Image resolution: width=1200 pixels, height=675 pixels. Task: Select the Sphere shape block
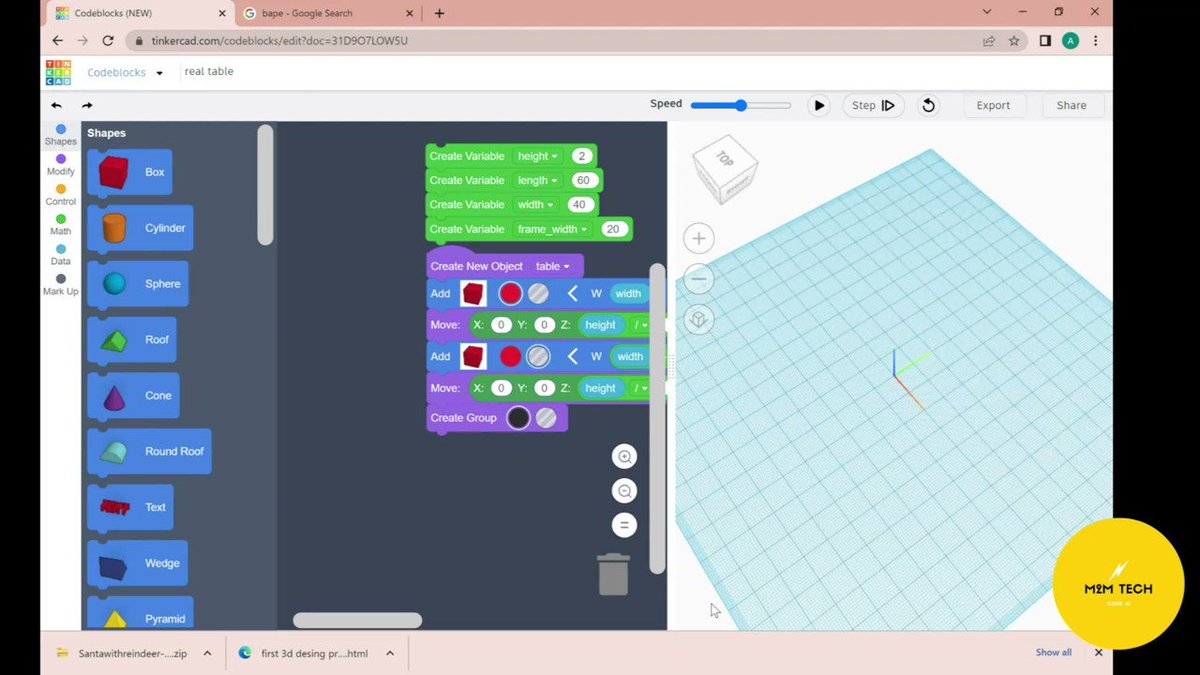[x=137, y=283]
